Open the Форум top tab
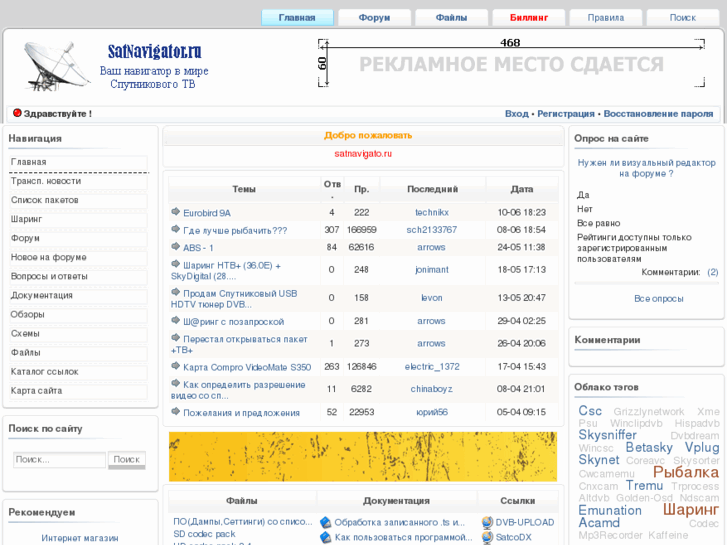The image size is (727, 545). [x=374, y=18]
